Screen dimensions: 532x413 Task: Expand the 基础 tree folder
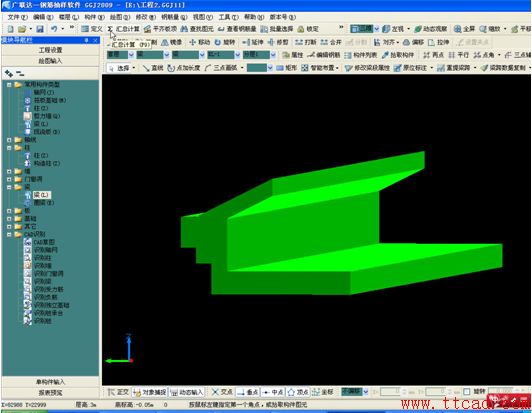click(9, 219)
